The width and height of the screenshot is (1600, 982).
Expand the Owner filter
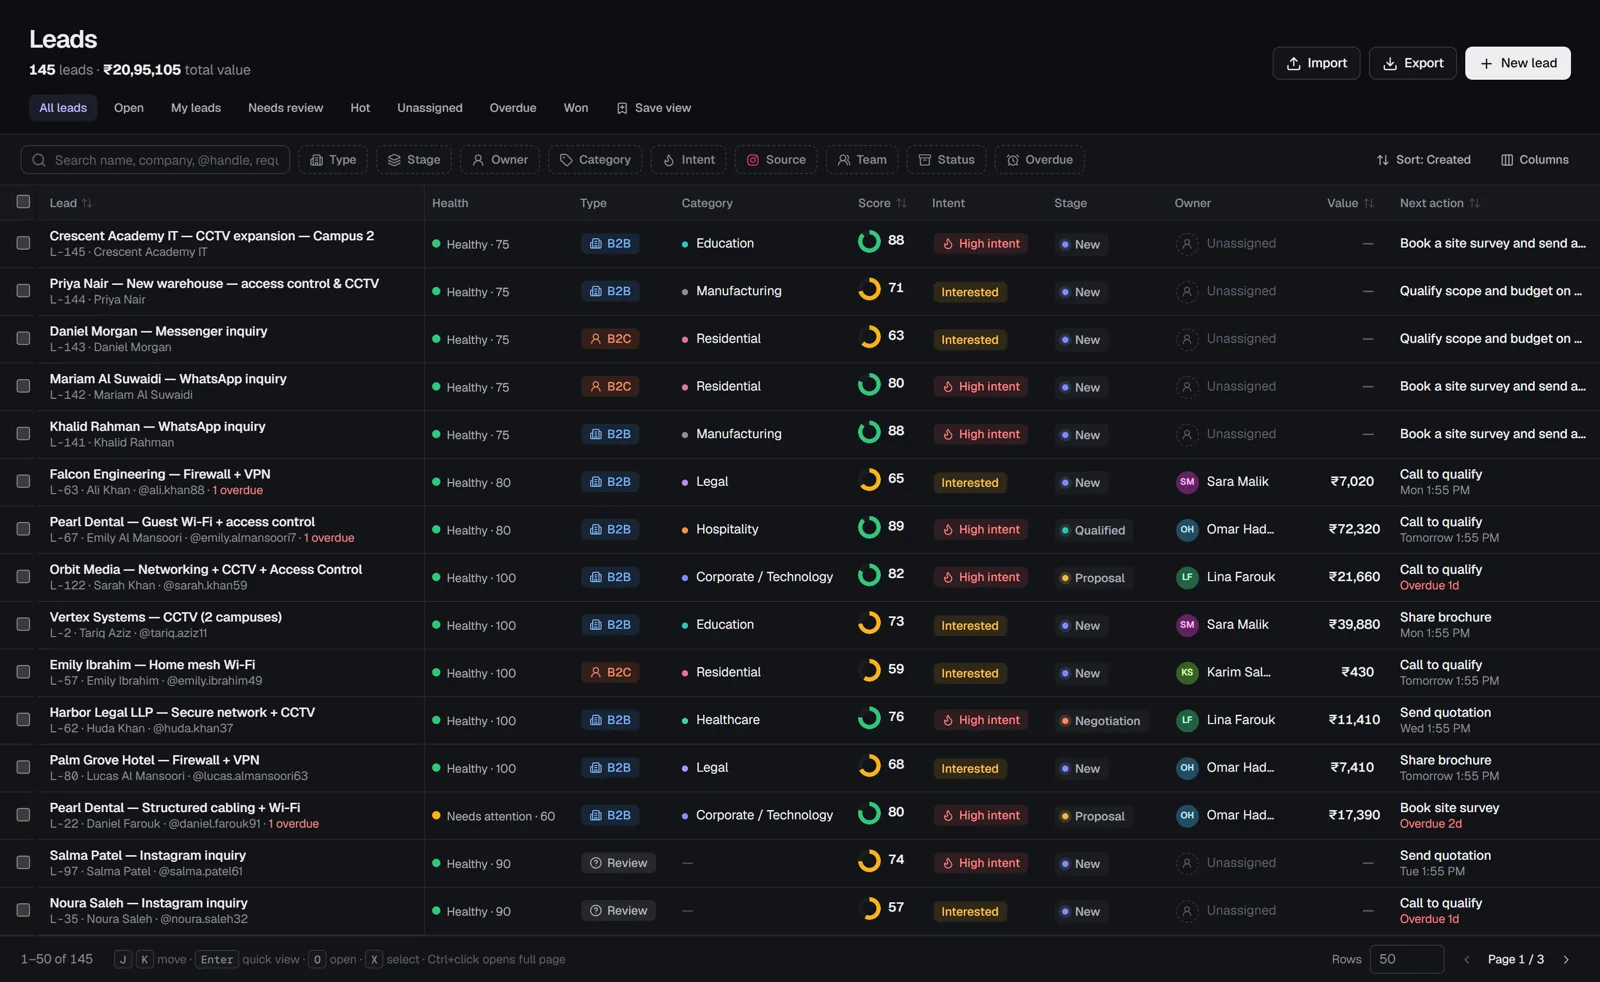coord(499,160)
